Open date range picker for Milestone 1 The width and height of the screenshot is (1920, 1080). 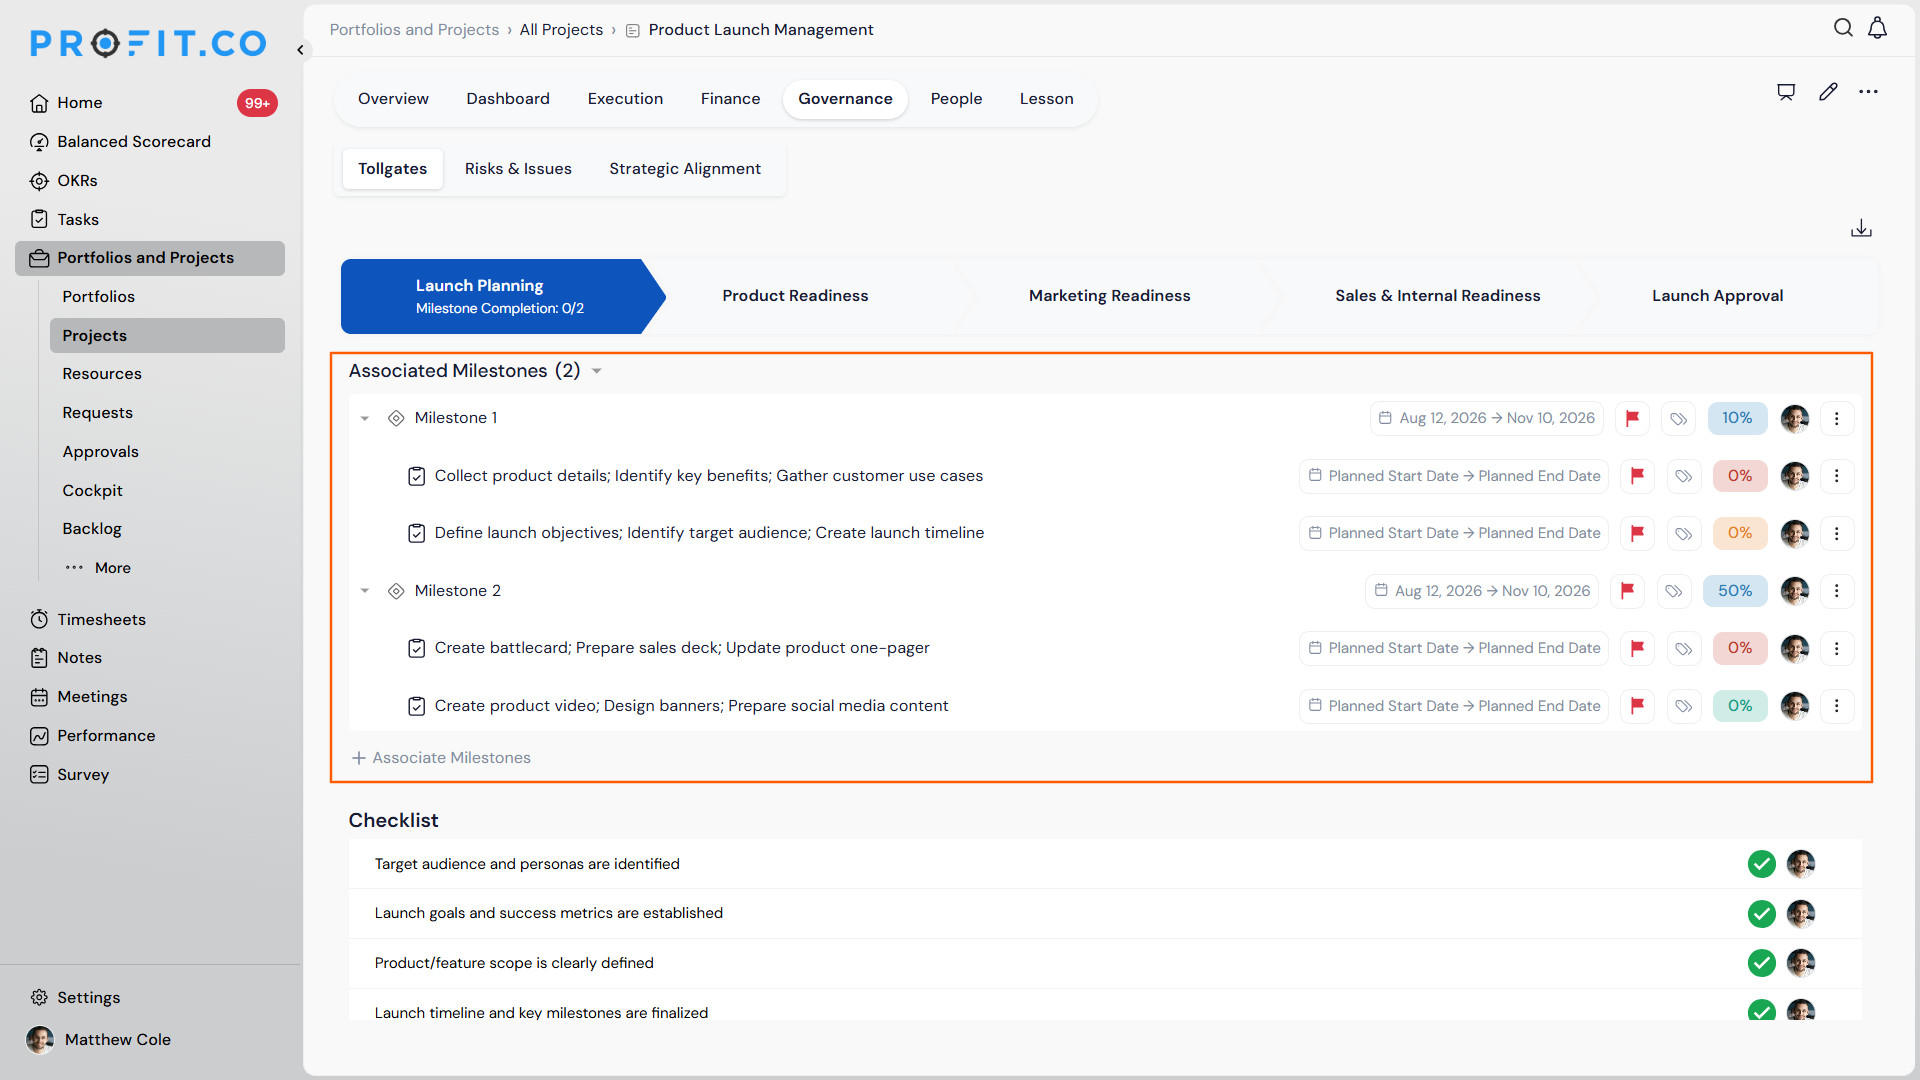click(1486, 418)
